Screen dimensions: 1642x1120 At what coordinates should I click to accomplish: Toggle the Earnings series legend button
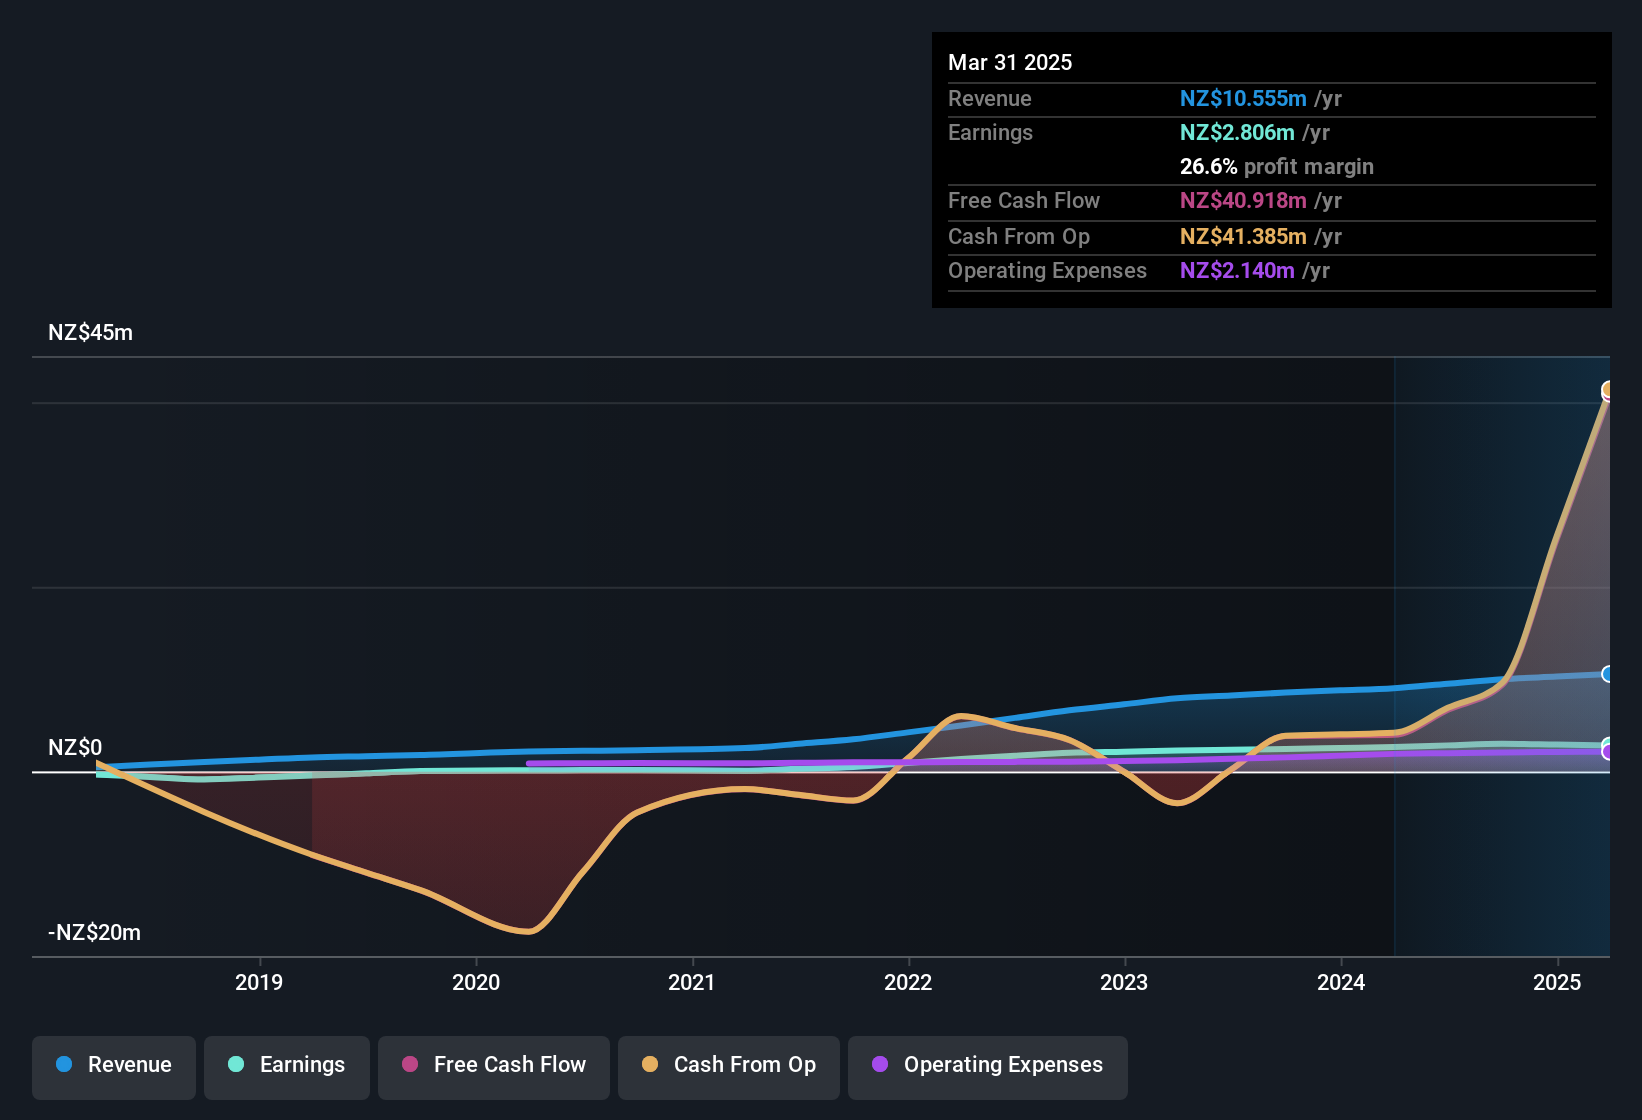click(287, 1067)
